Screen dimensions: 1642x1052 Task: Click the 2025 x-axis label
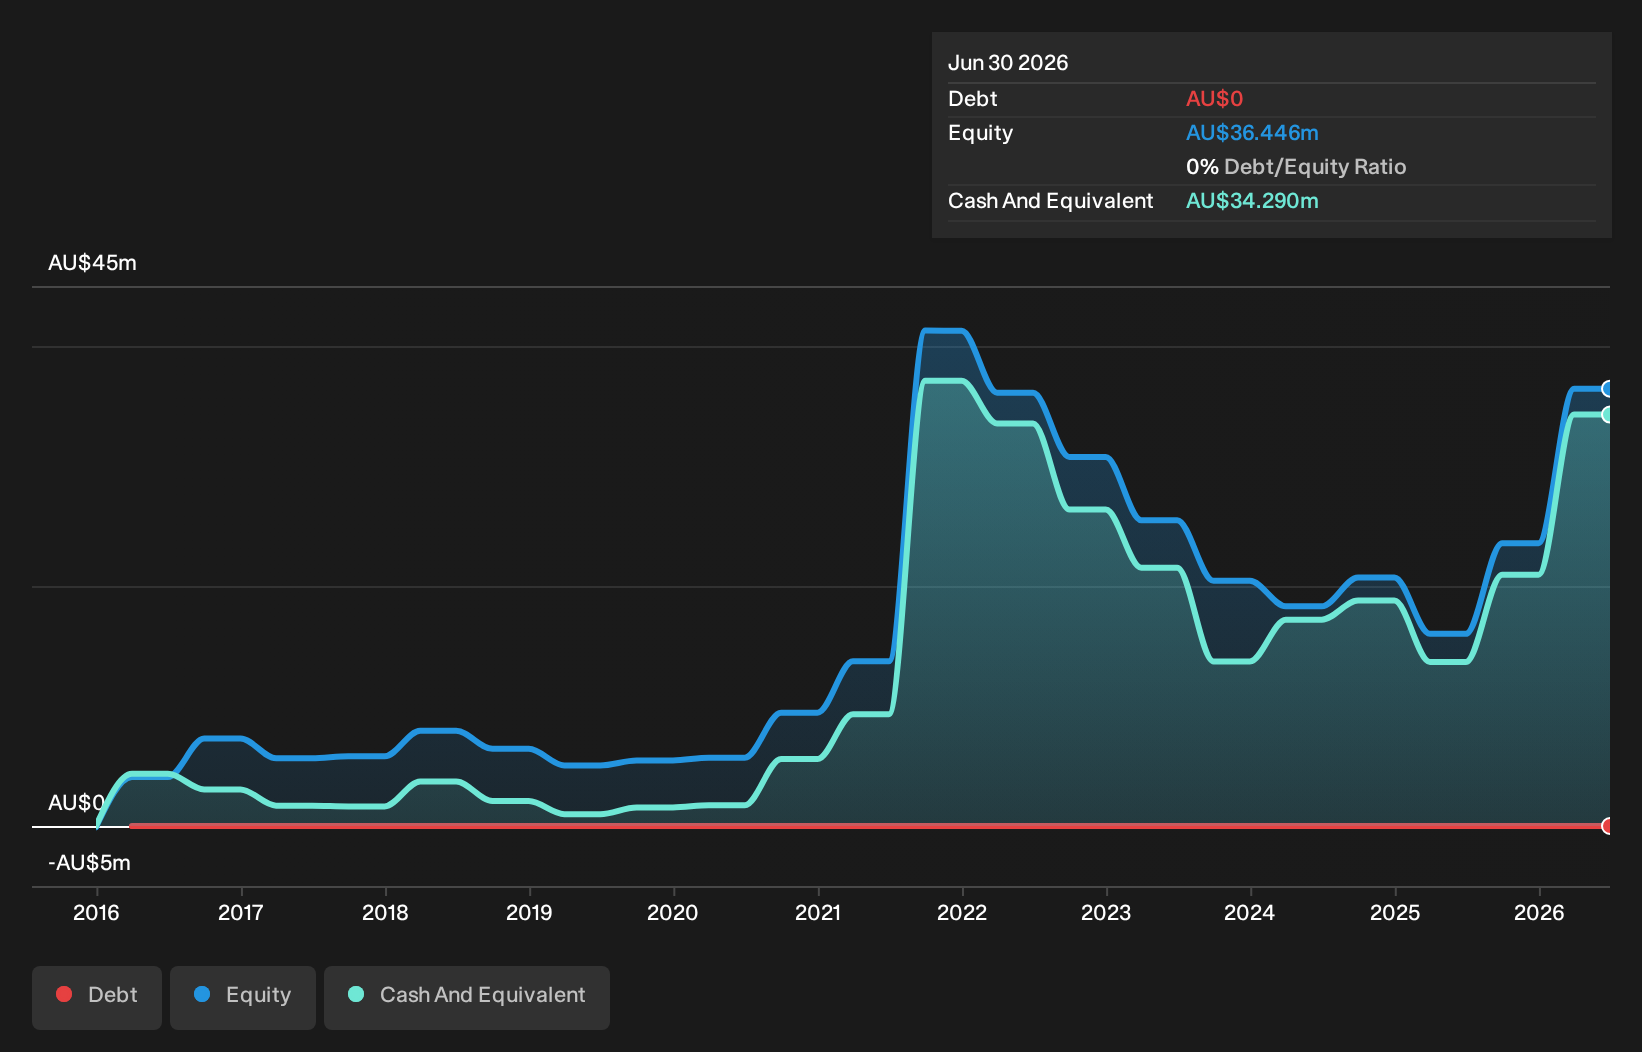point(1395,912)
